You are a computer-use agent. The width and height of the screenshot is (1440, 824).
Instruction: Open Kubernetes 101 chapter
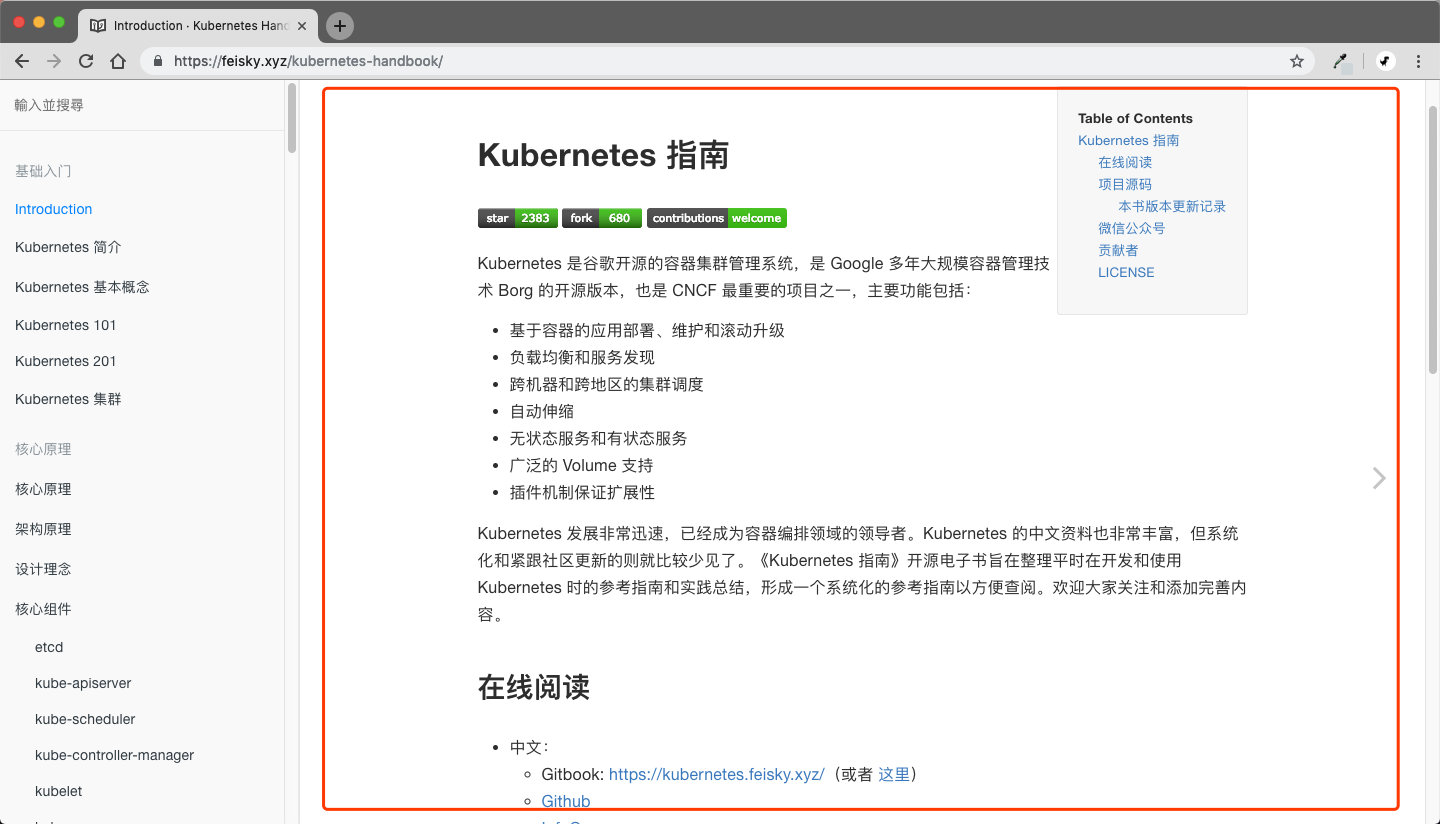point(66,325)
